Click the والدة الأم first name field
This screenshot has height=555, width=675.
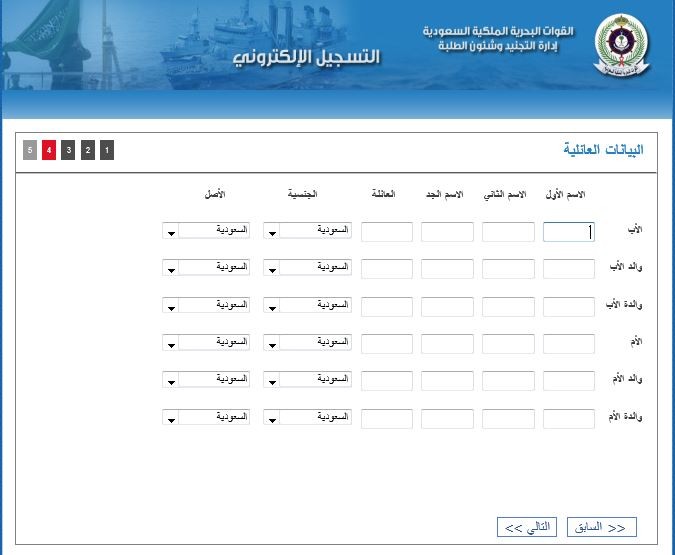(569, 419)
